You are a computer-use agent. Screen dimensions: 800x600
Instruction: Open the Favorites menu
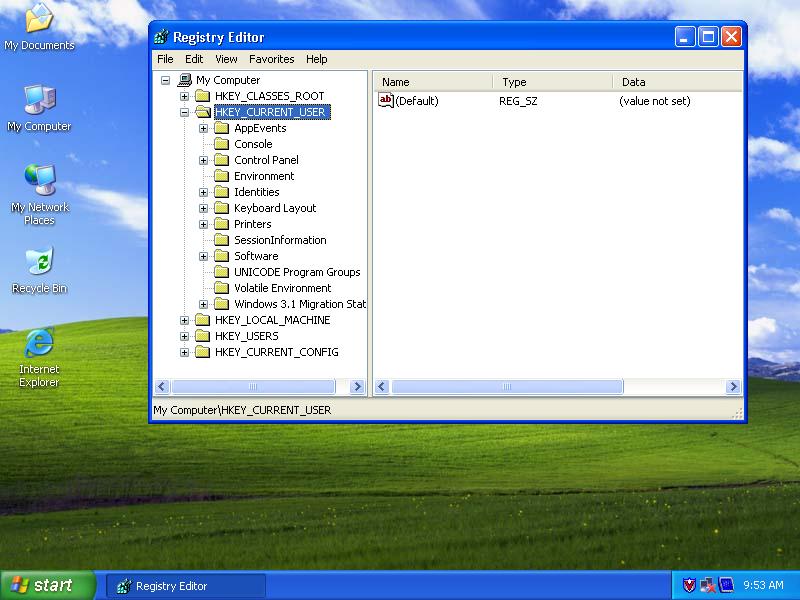(x=271, y=59)
